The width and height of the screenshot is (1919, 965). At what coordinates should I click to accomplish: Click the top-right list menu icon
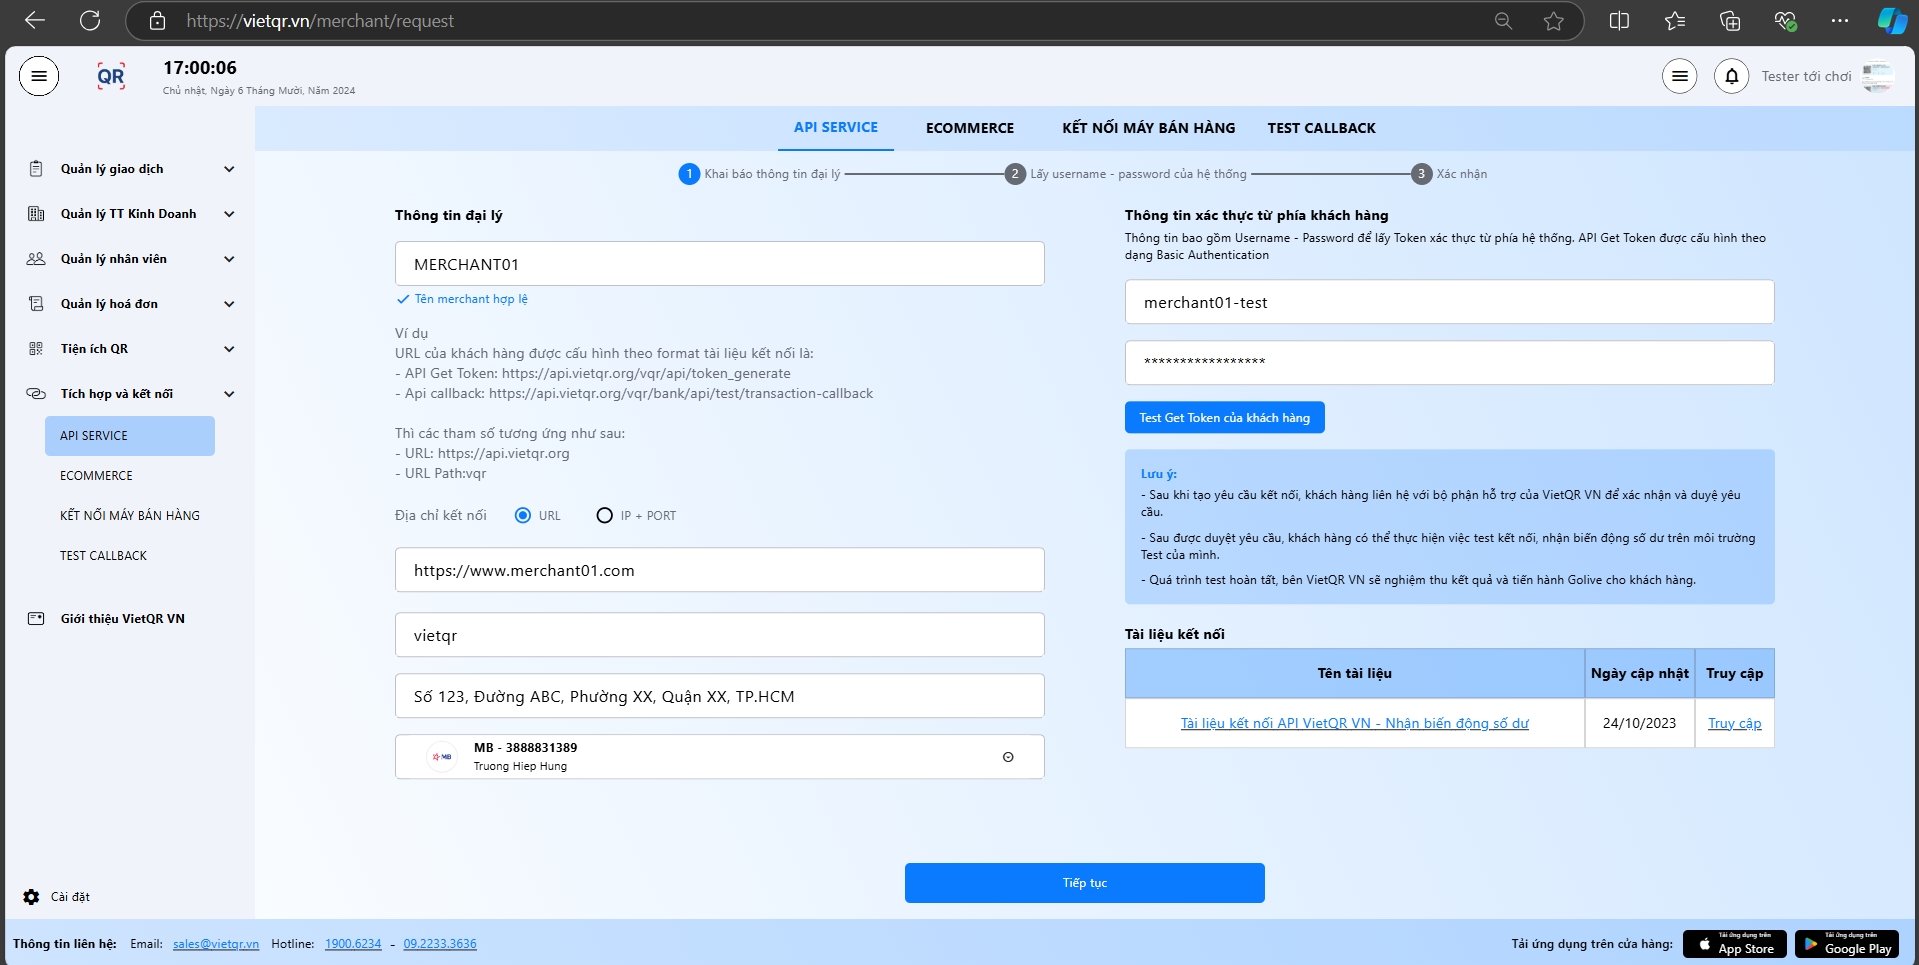coord(1679,76)
